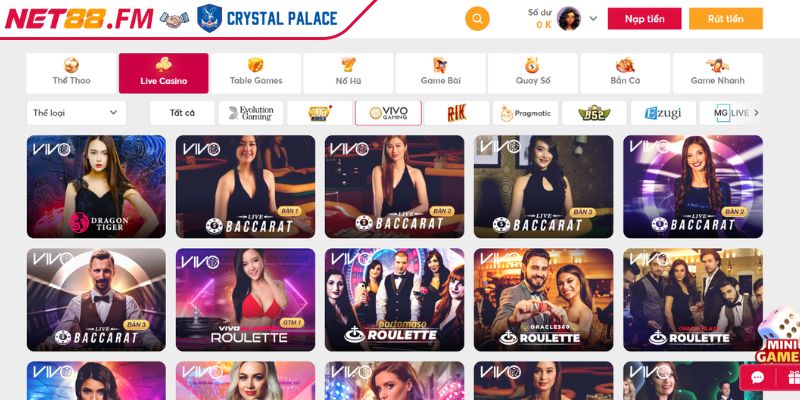Click the Rút tiền button
The image size is (800, 400).
click(x=726, y=19)
